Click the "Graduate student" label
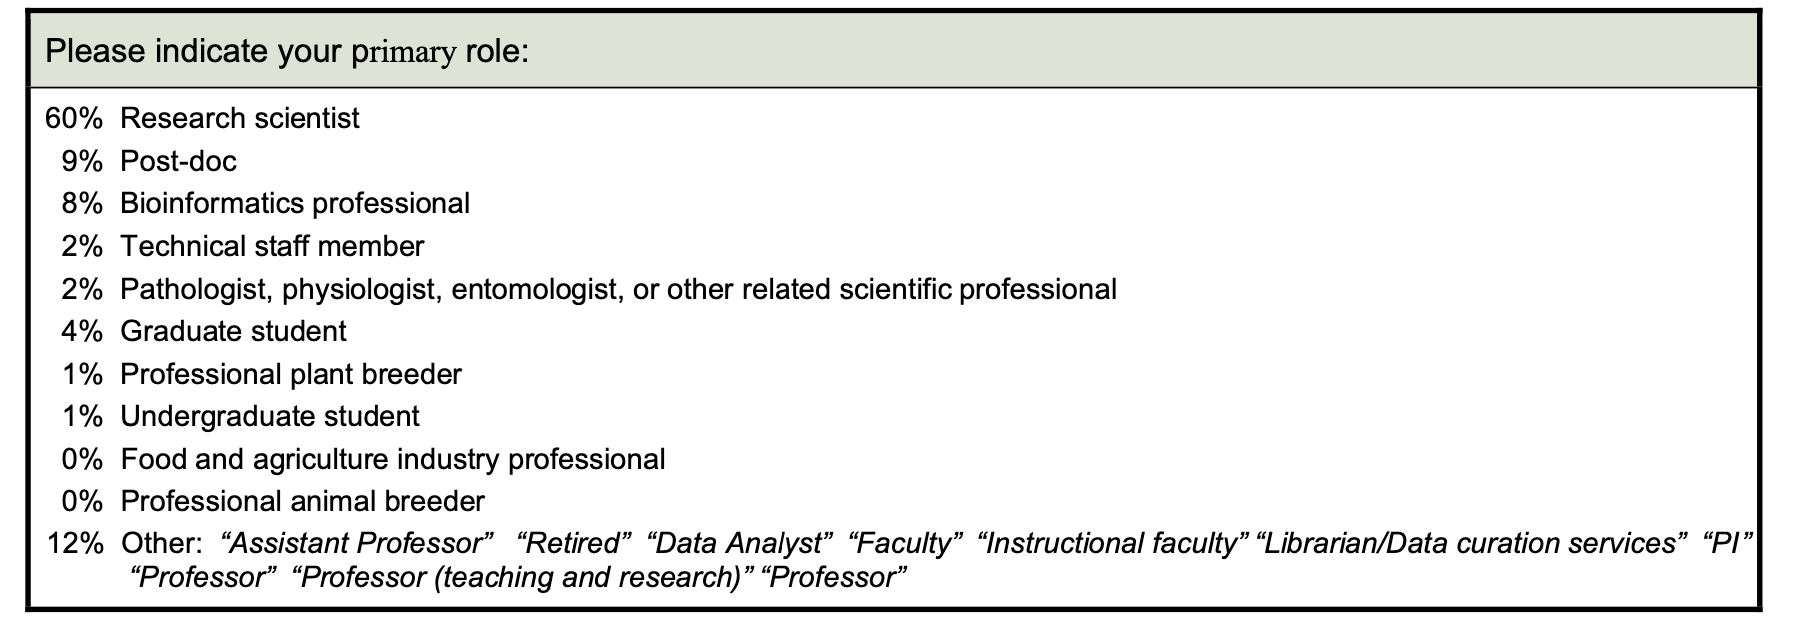 [x=233, y=331]
